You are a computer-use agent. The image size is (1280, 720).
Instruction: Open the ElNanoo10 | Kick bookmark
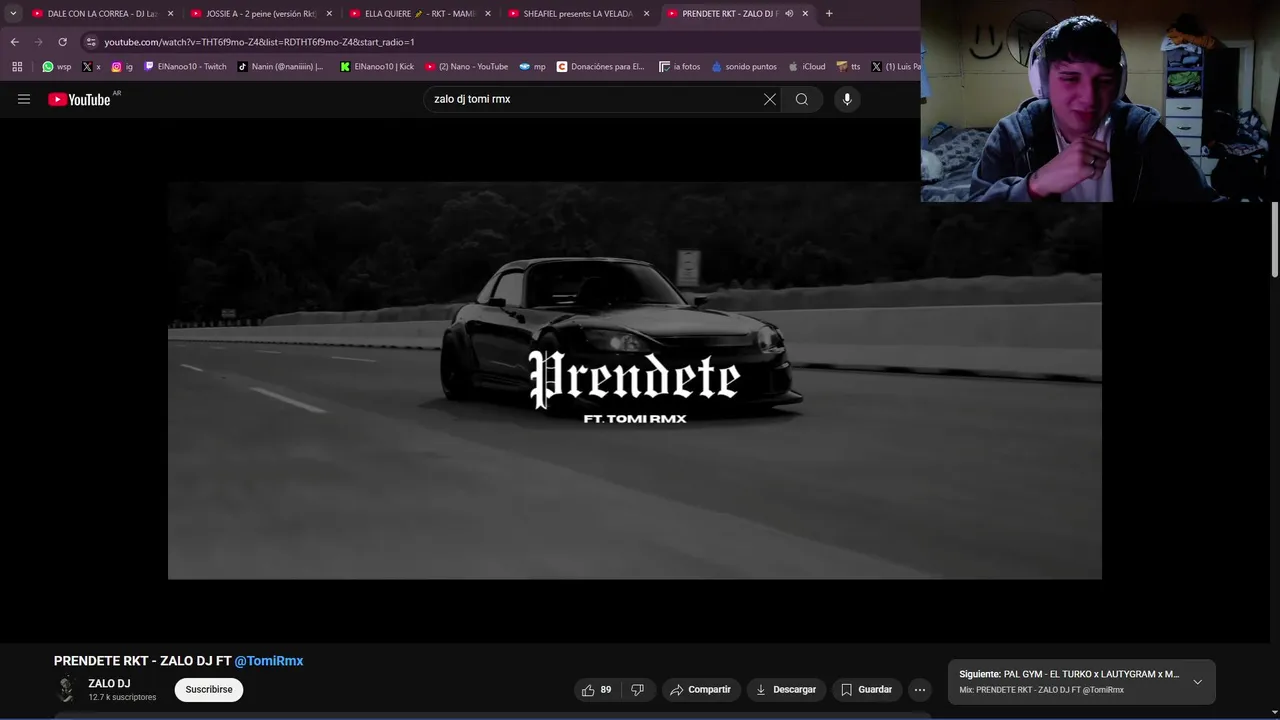[x=377, y=66]
